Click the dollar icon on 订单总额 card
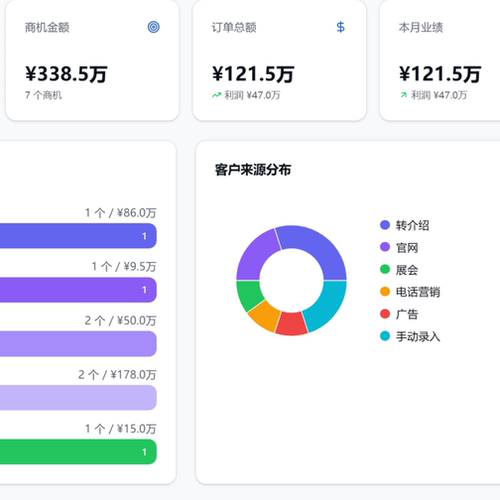This screenshot has width=500, height=500. pos(340,27)
